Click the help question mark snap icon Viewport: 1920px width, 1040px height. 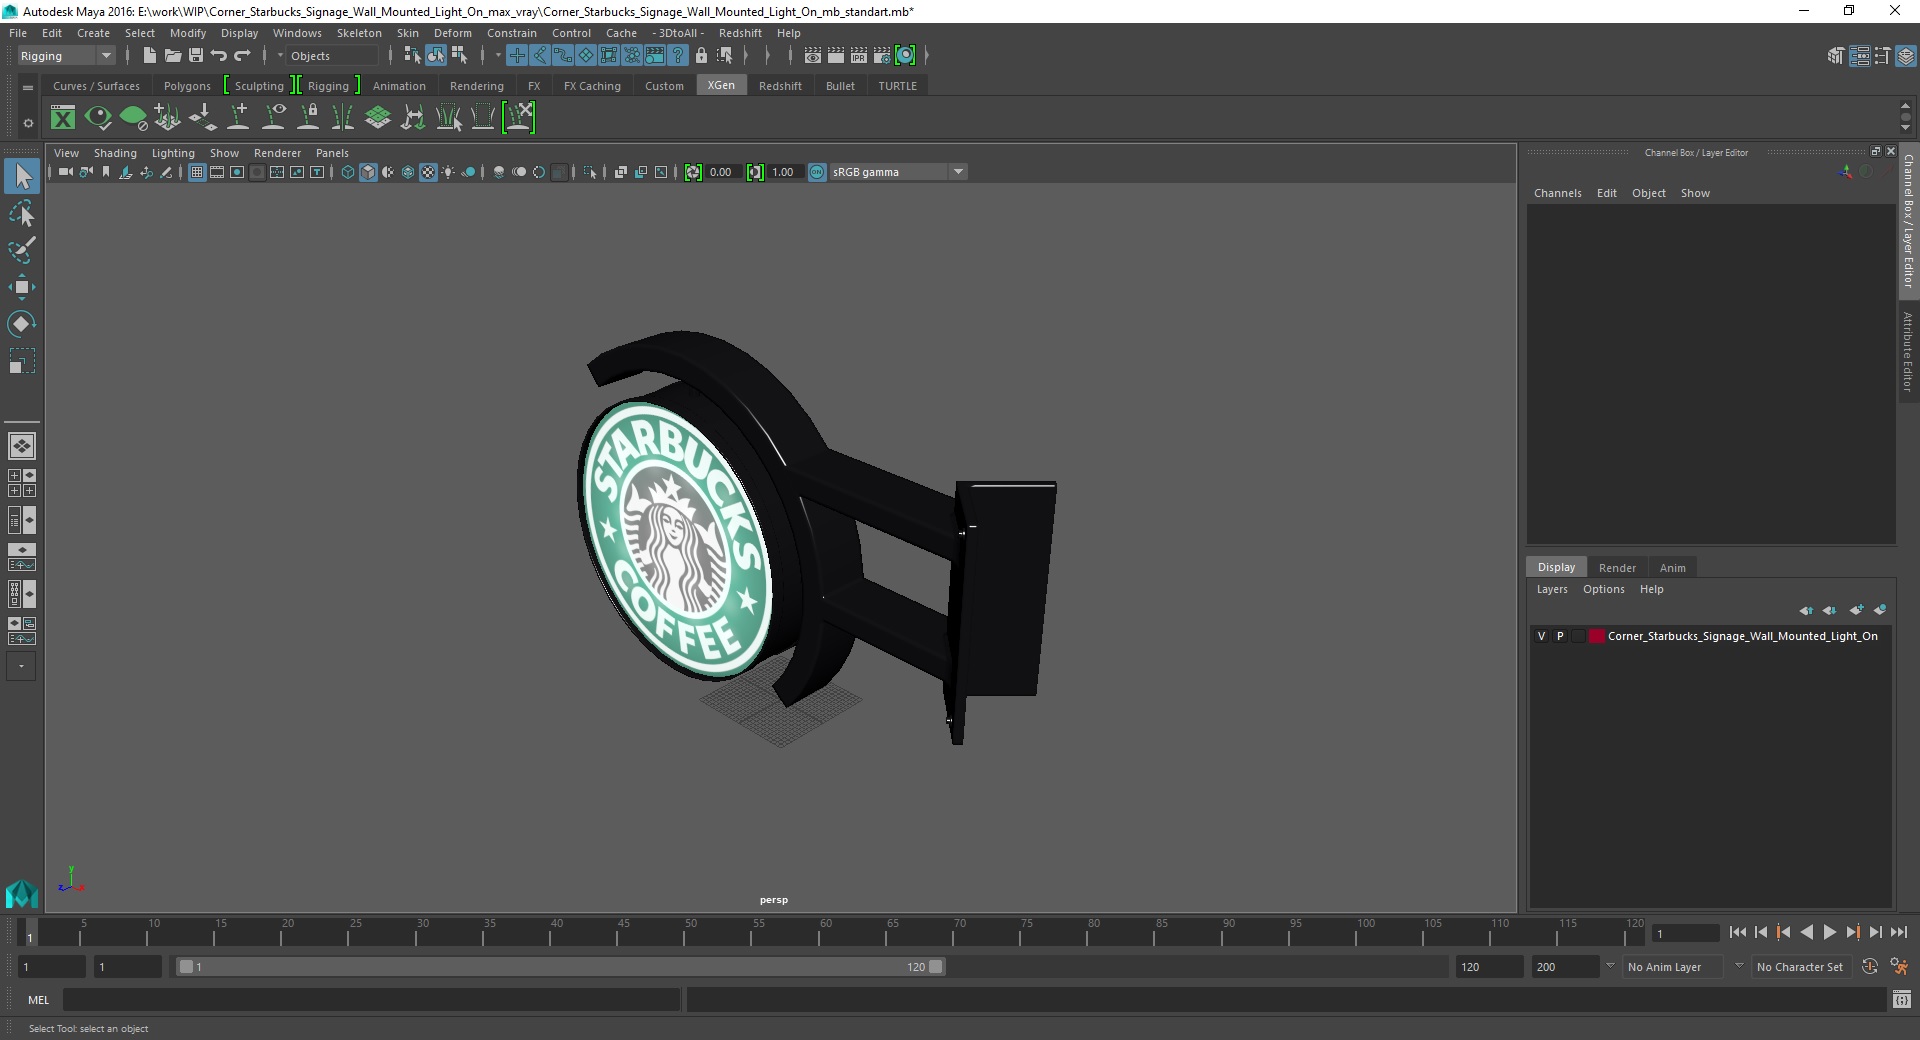pos(678,56)
